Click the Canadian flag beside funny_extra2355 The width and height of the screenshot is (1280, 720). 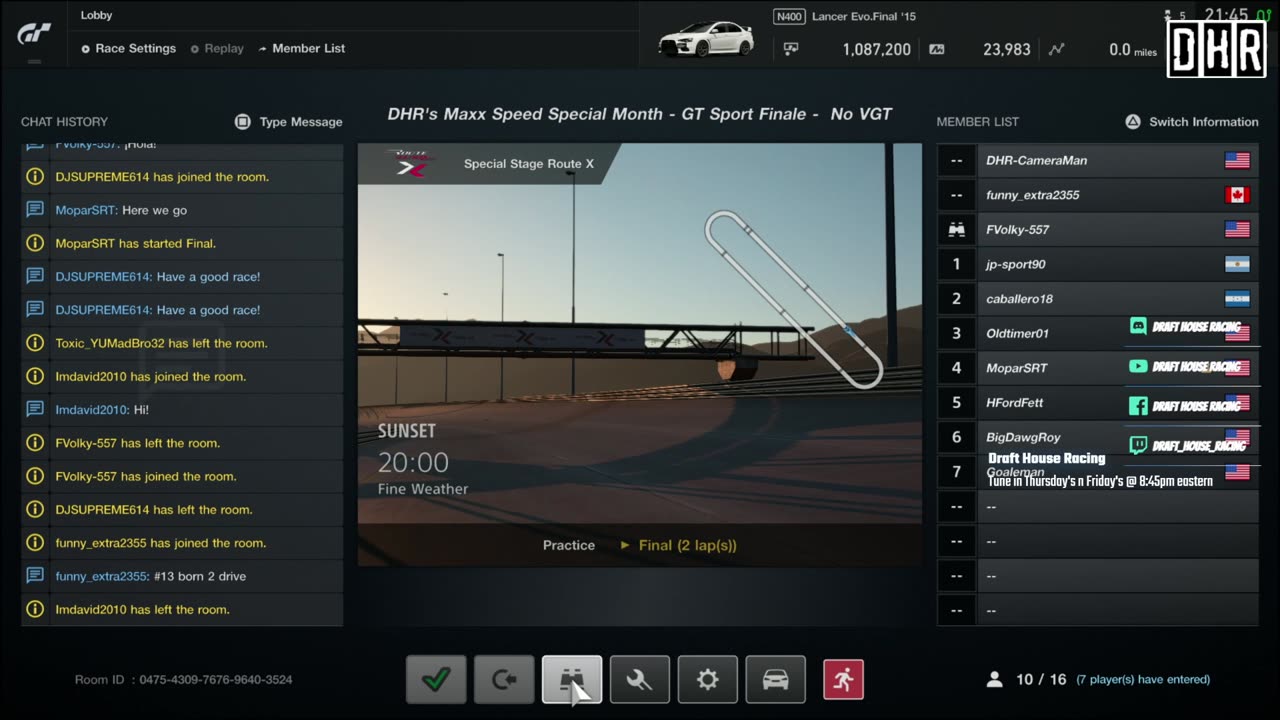click(x=1237, y=195)
